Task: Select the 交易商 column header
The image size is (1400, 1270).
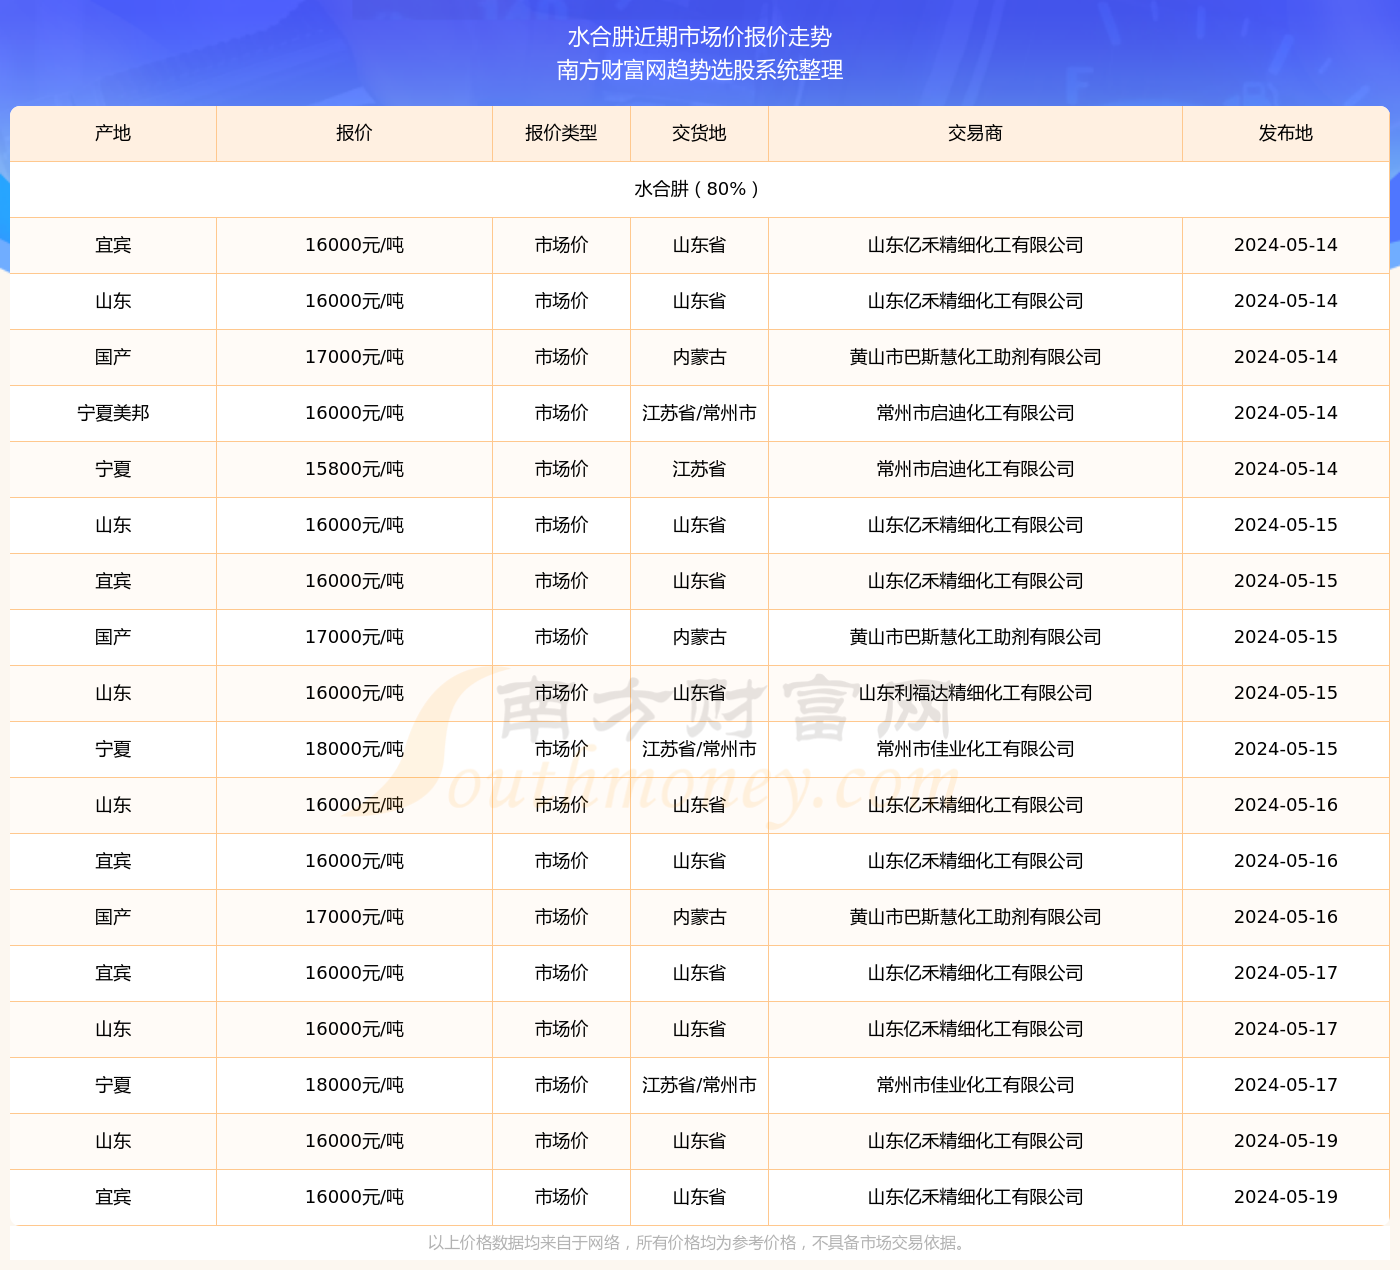Action: click(x=975, y=133)
